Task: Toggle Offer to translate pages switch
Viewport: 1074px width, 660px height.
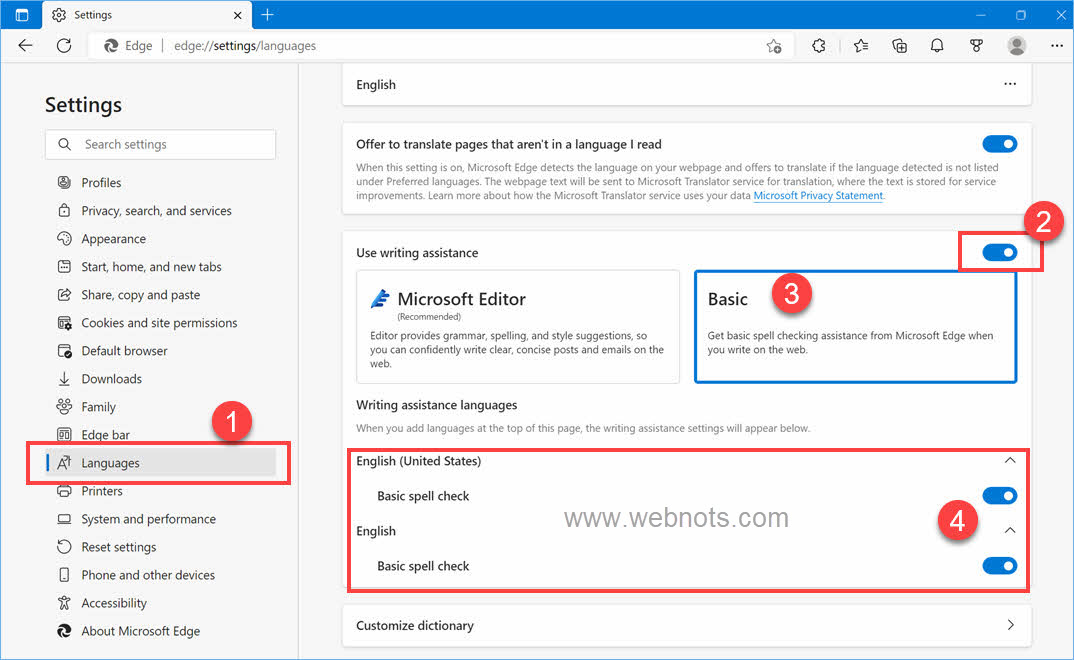Action: coord(999,144)
